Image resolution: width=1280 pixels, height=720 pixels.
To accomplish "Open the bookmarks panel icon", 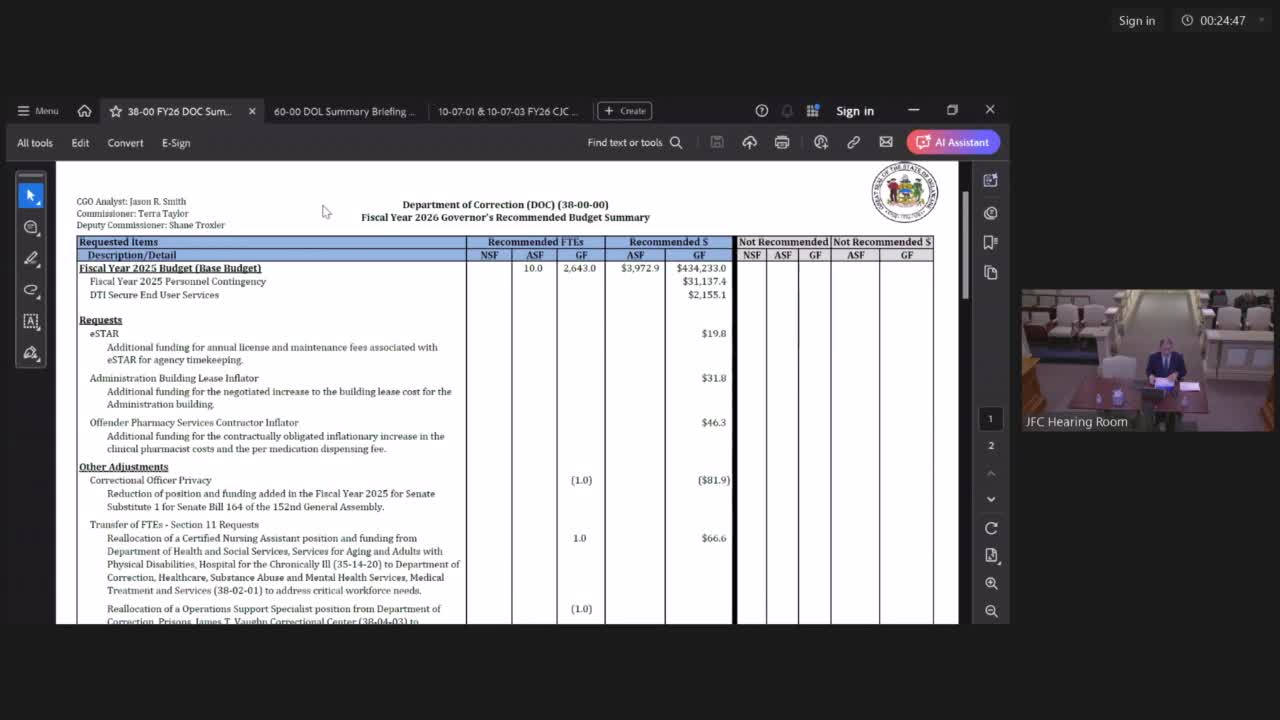I will (991, 242).
